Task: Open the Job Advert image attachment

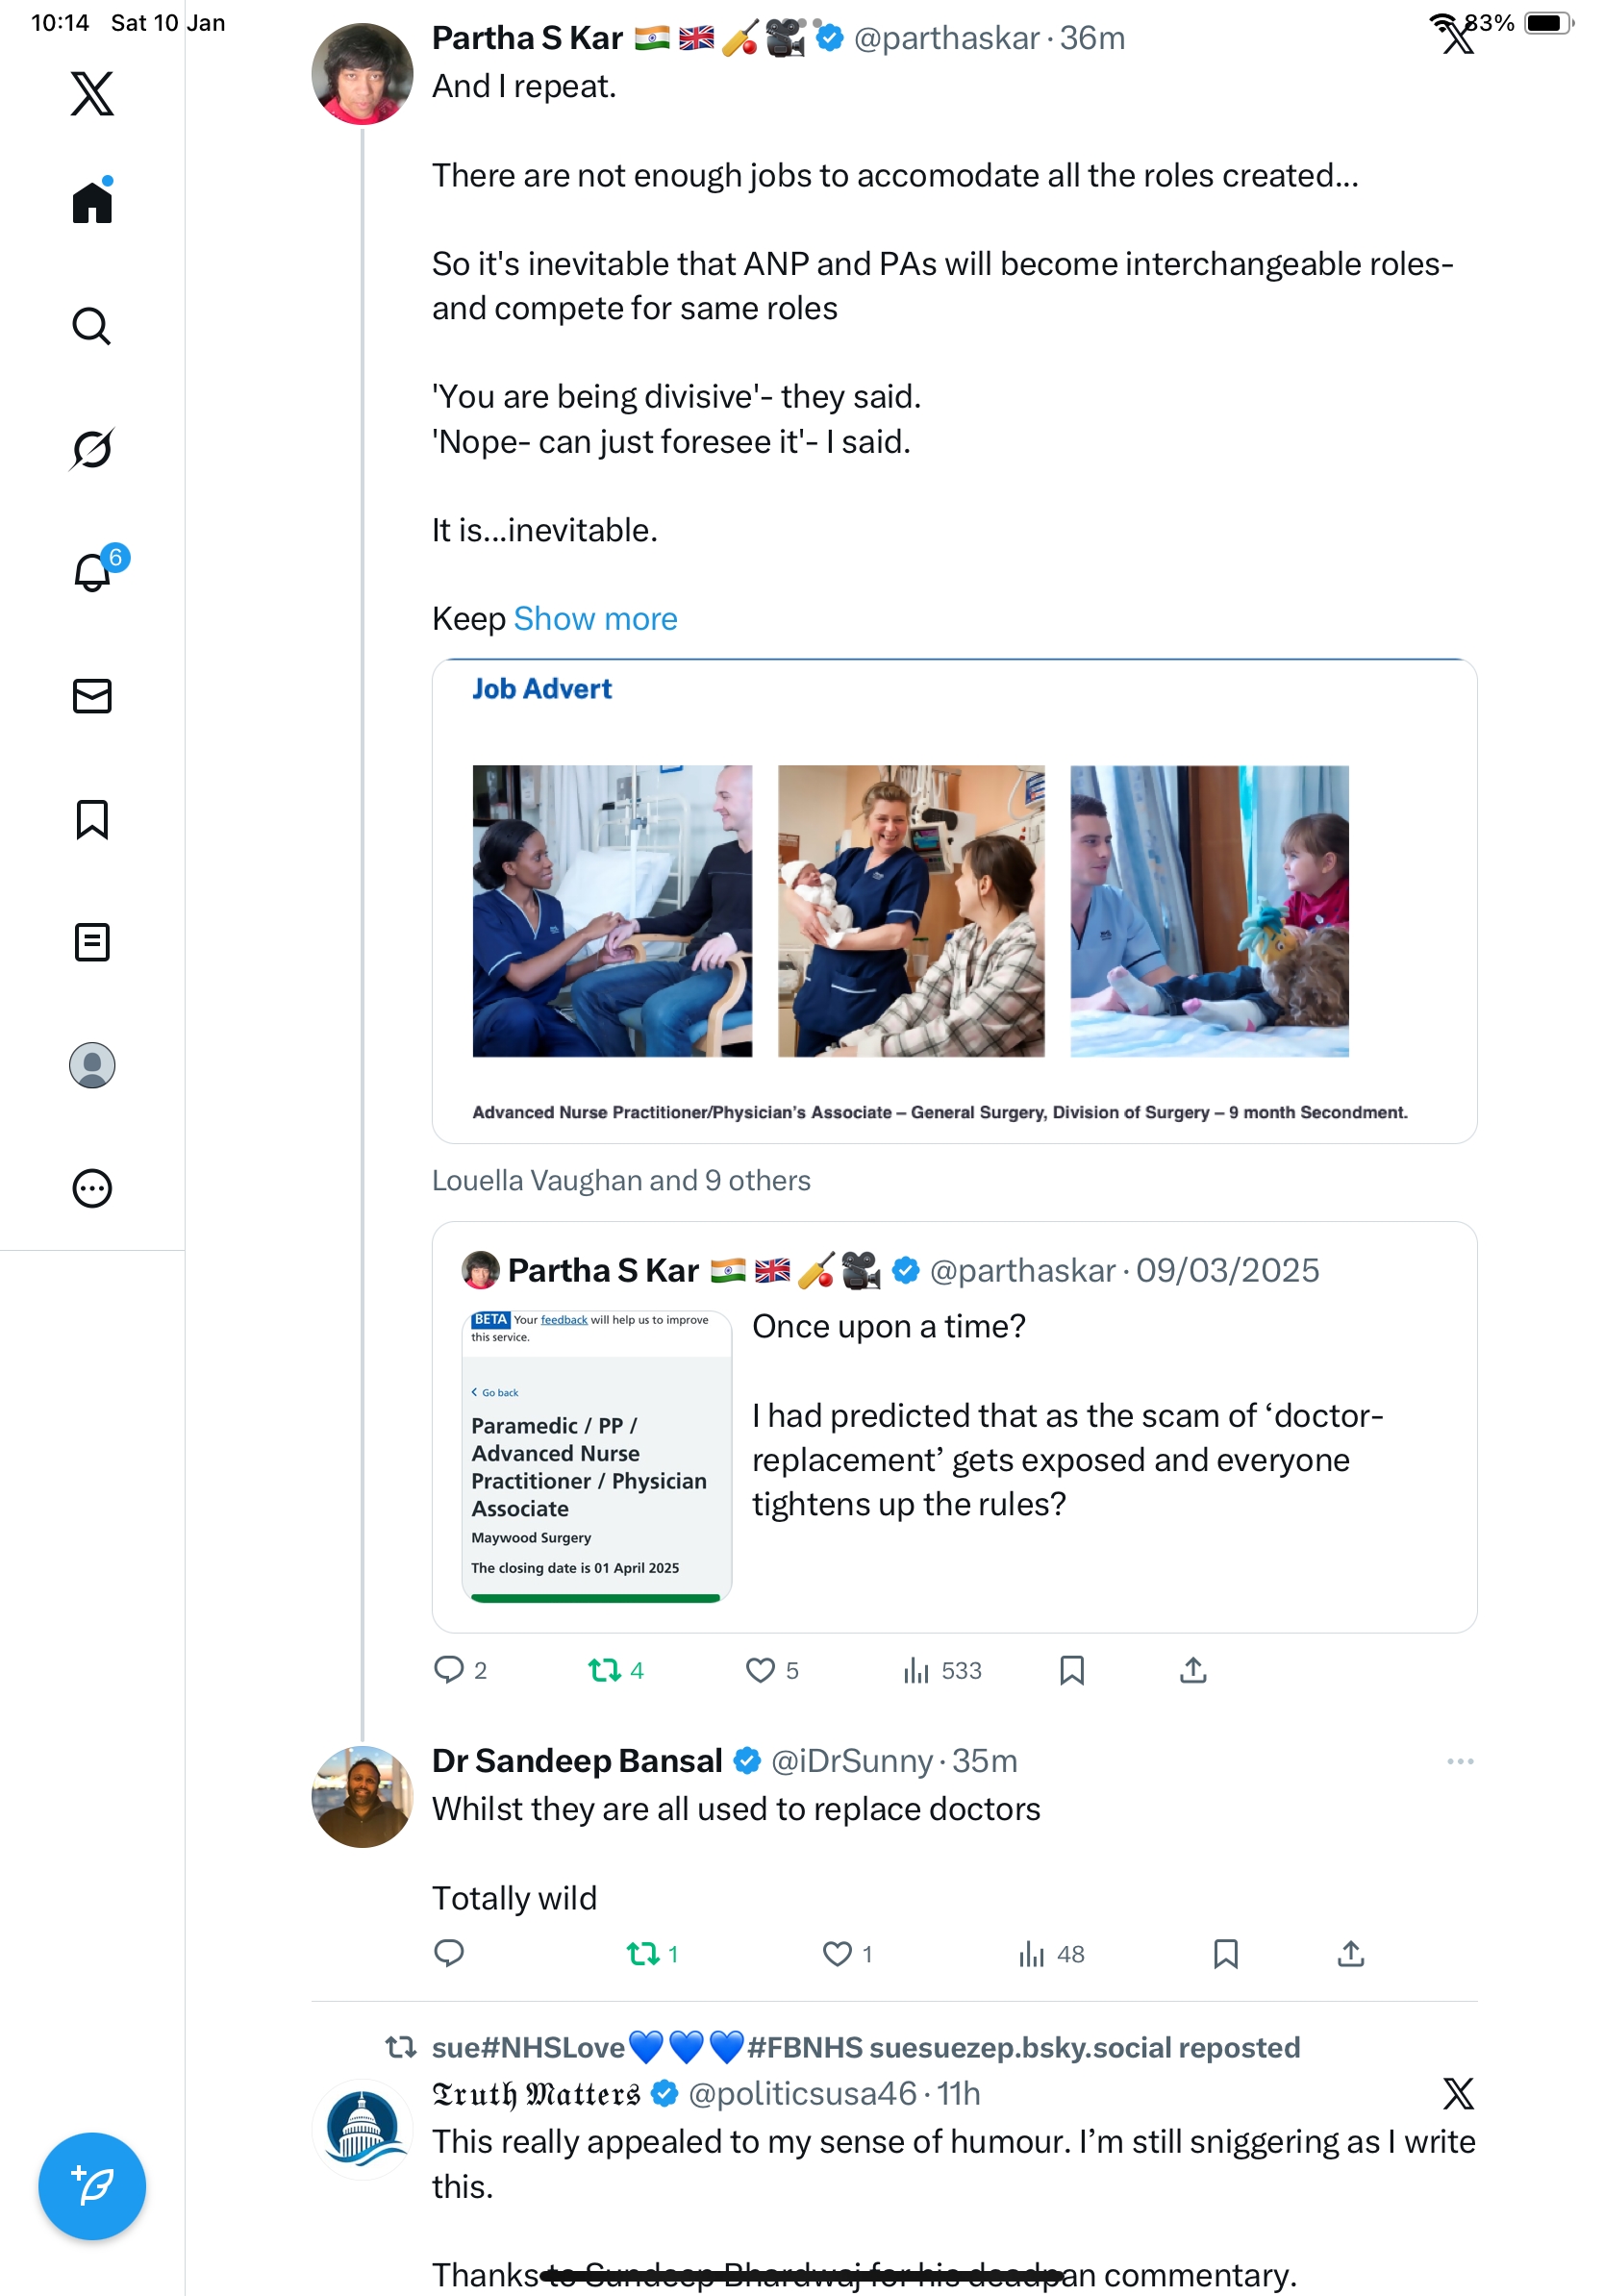Action: (x=954, y=901)
